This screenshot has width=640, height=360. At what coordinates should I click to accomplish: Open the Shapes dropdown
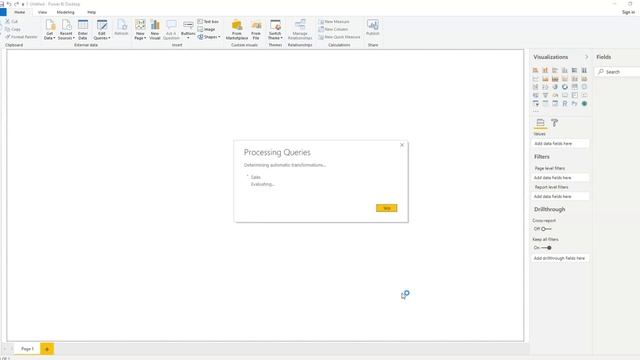pyautogui.click(x=209, y=37)
